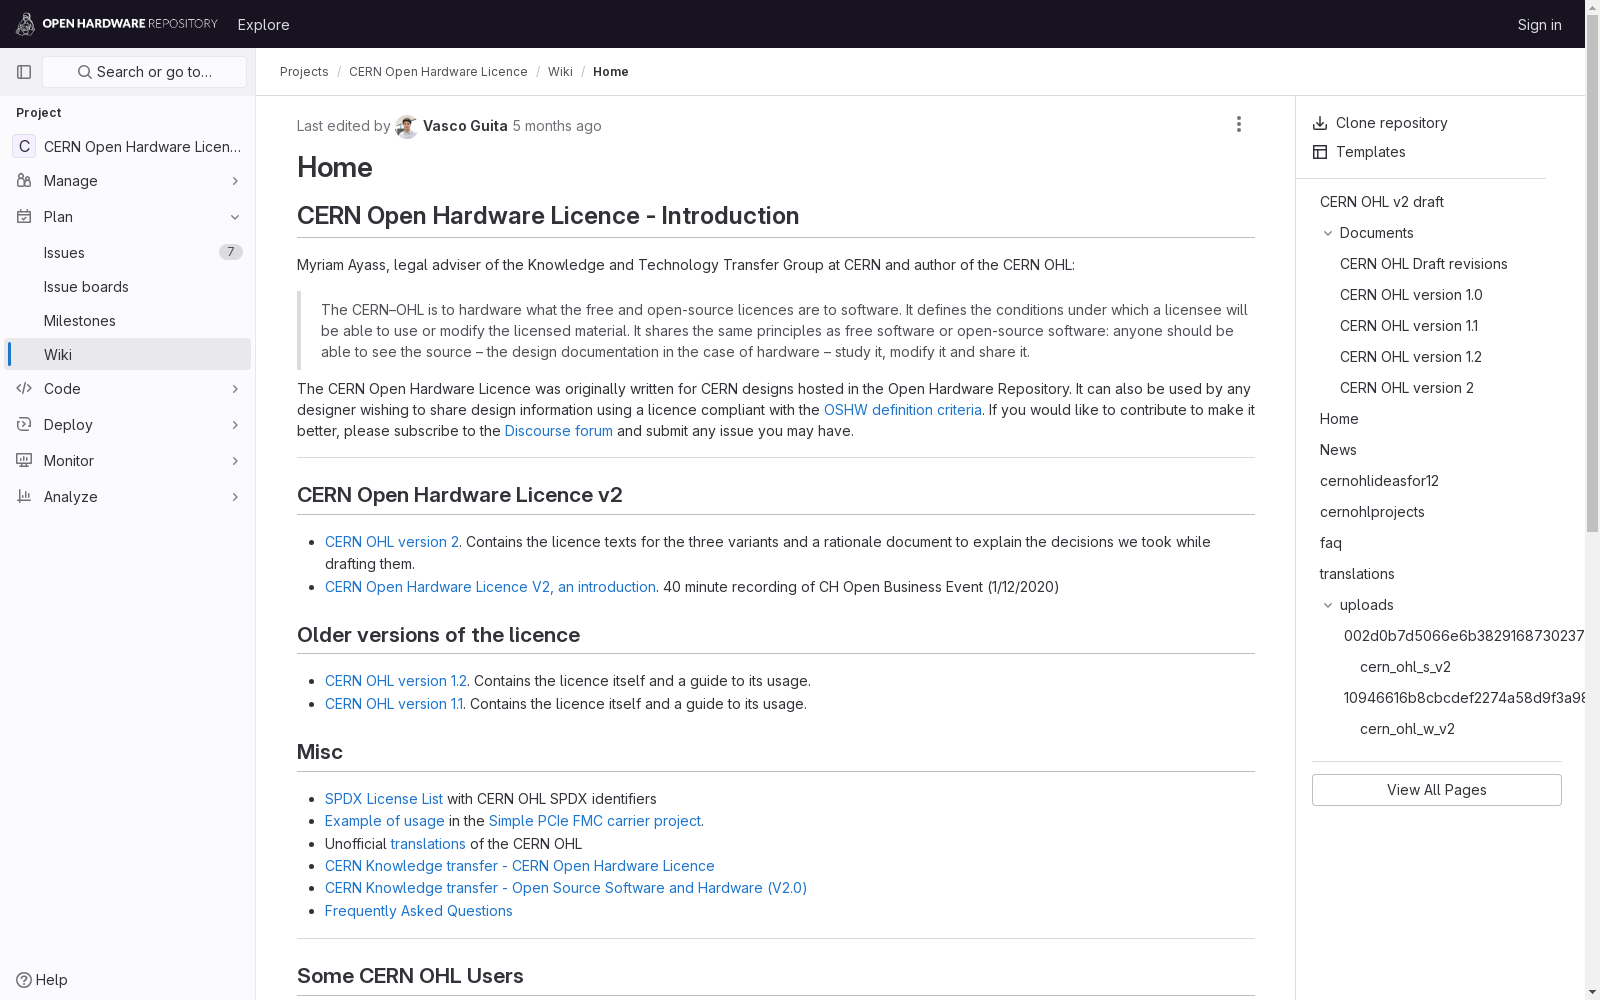Toggle the sidebar collapse icon

(x=24, y=72)
